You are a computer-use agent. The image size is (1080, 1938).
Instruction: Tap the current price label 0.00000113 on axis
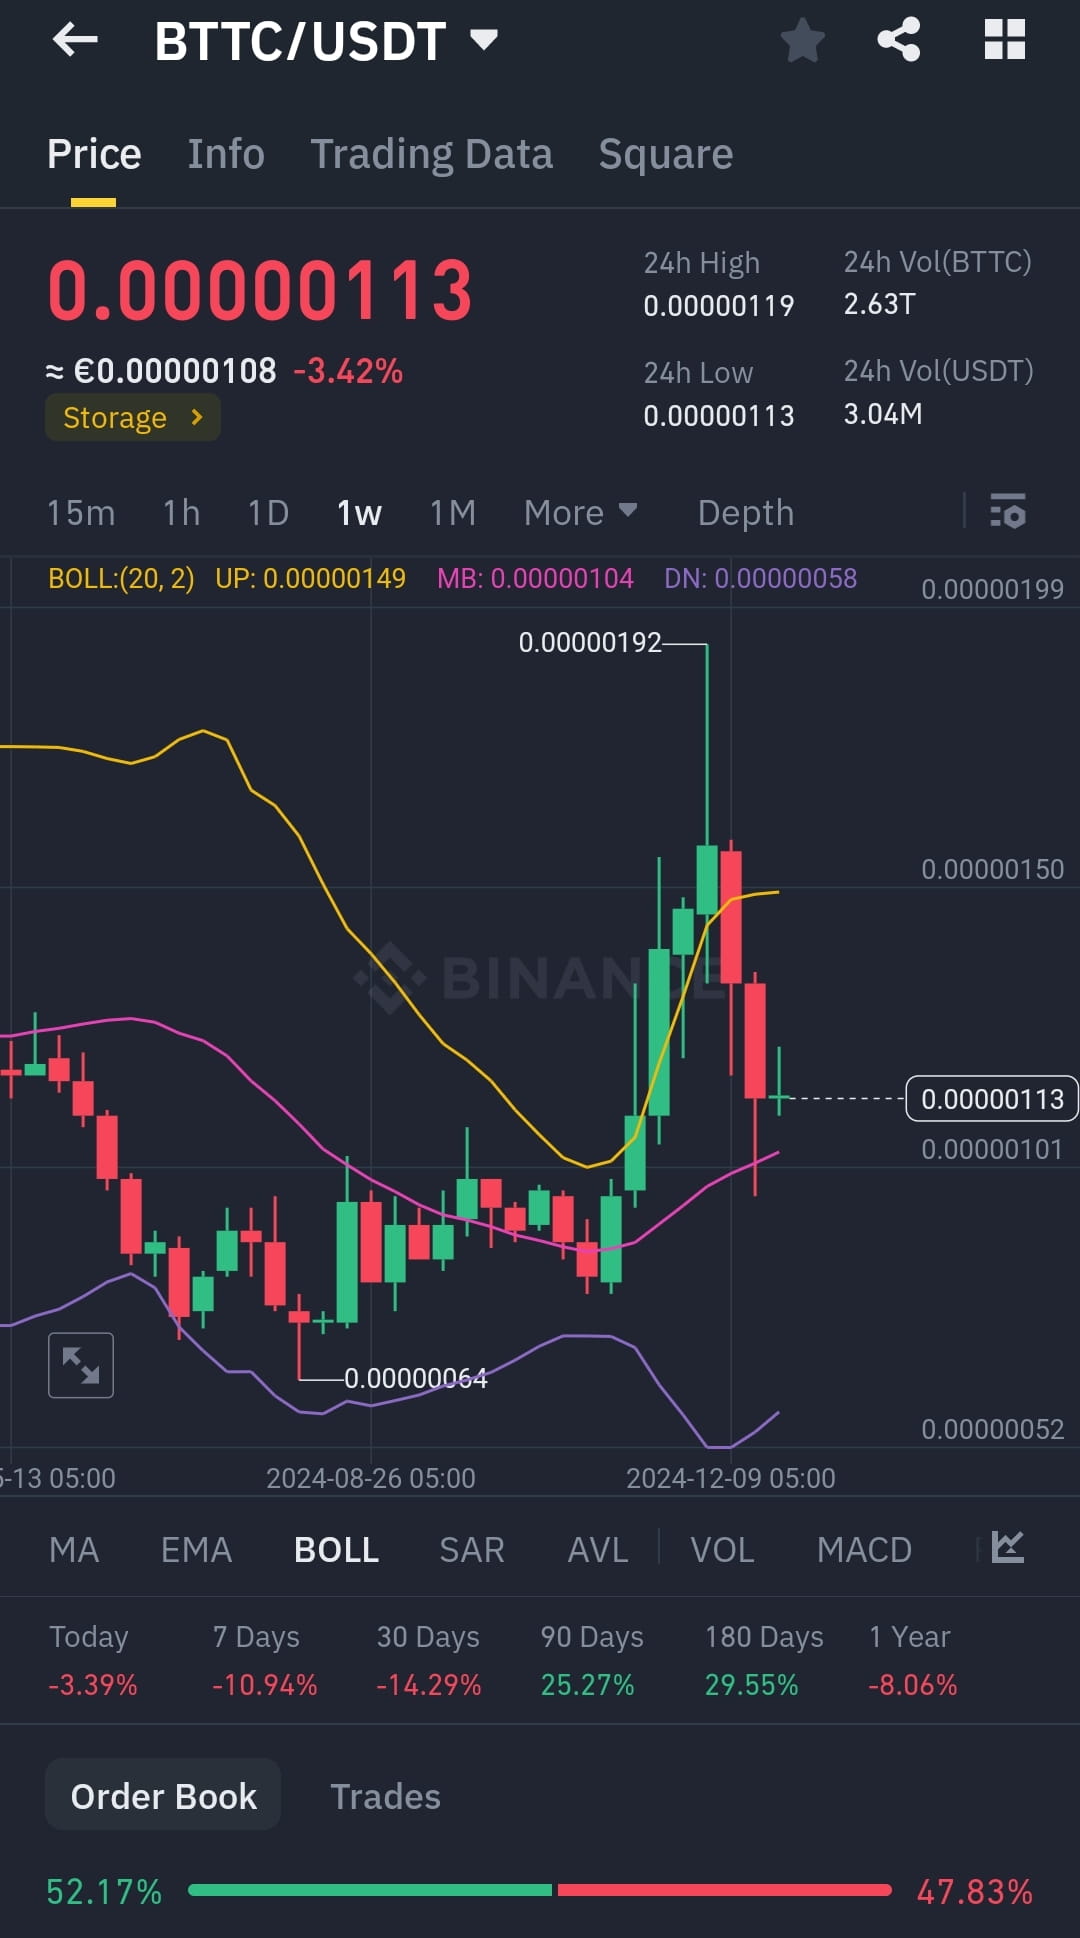(x=992, y=1099)
